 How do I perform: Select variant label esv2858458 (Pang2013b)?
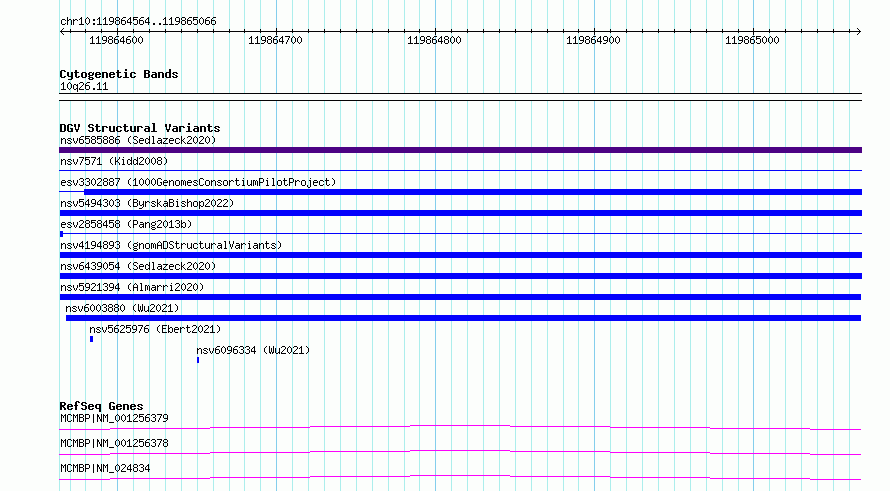point(126,224)
